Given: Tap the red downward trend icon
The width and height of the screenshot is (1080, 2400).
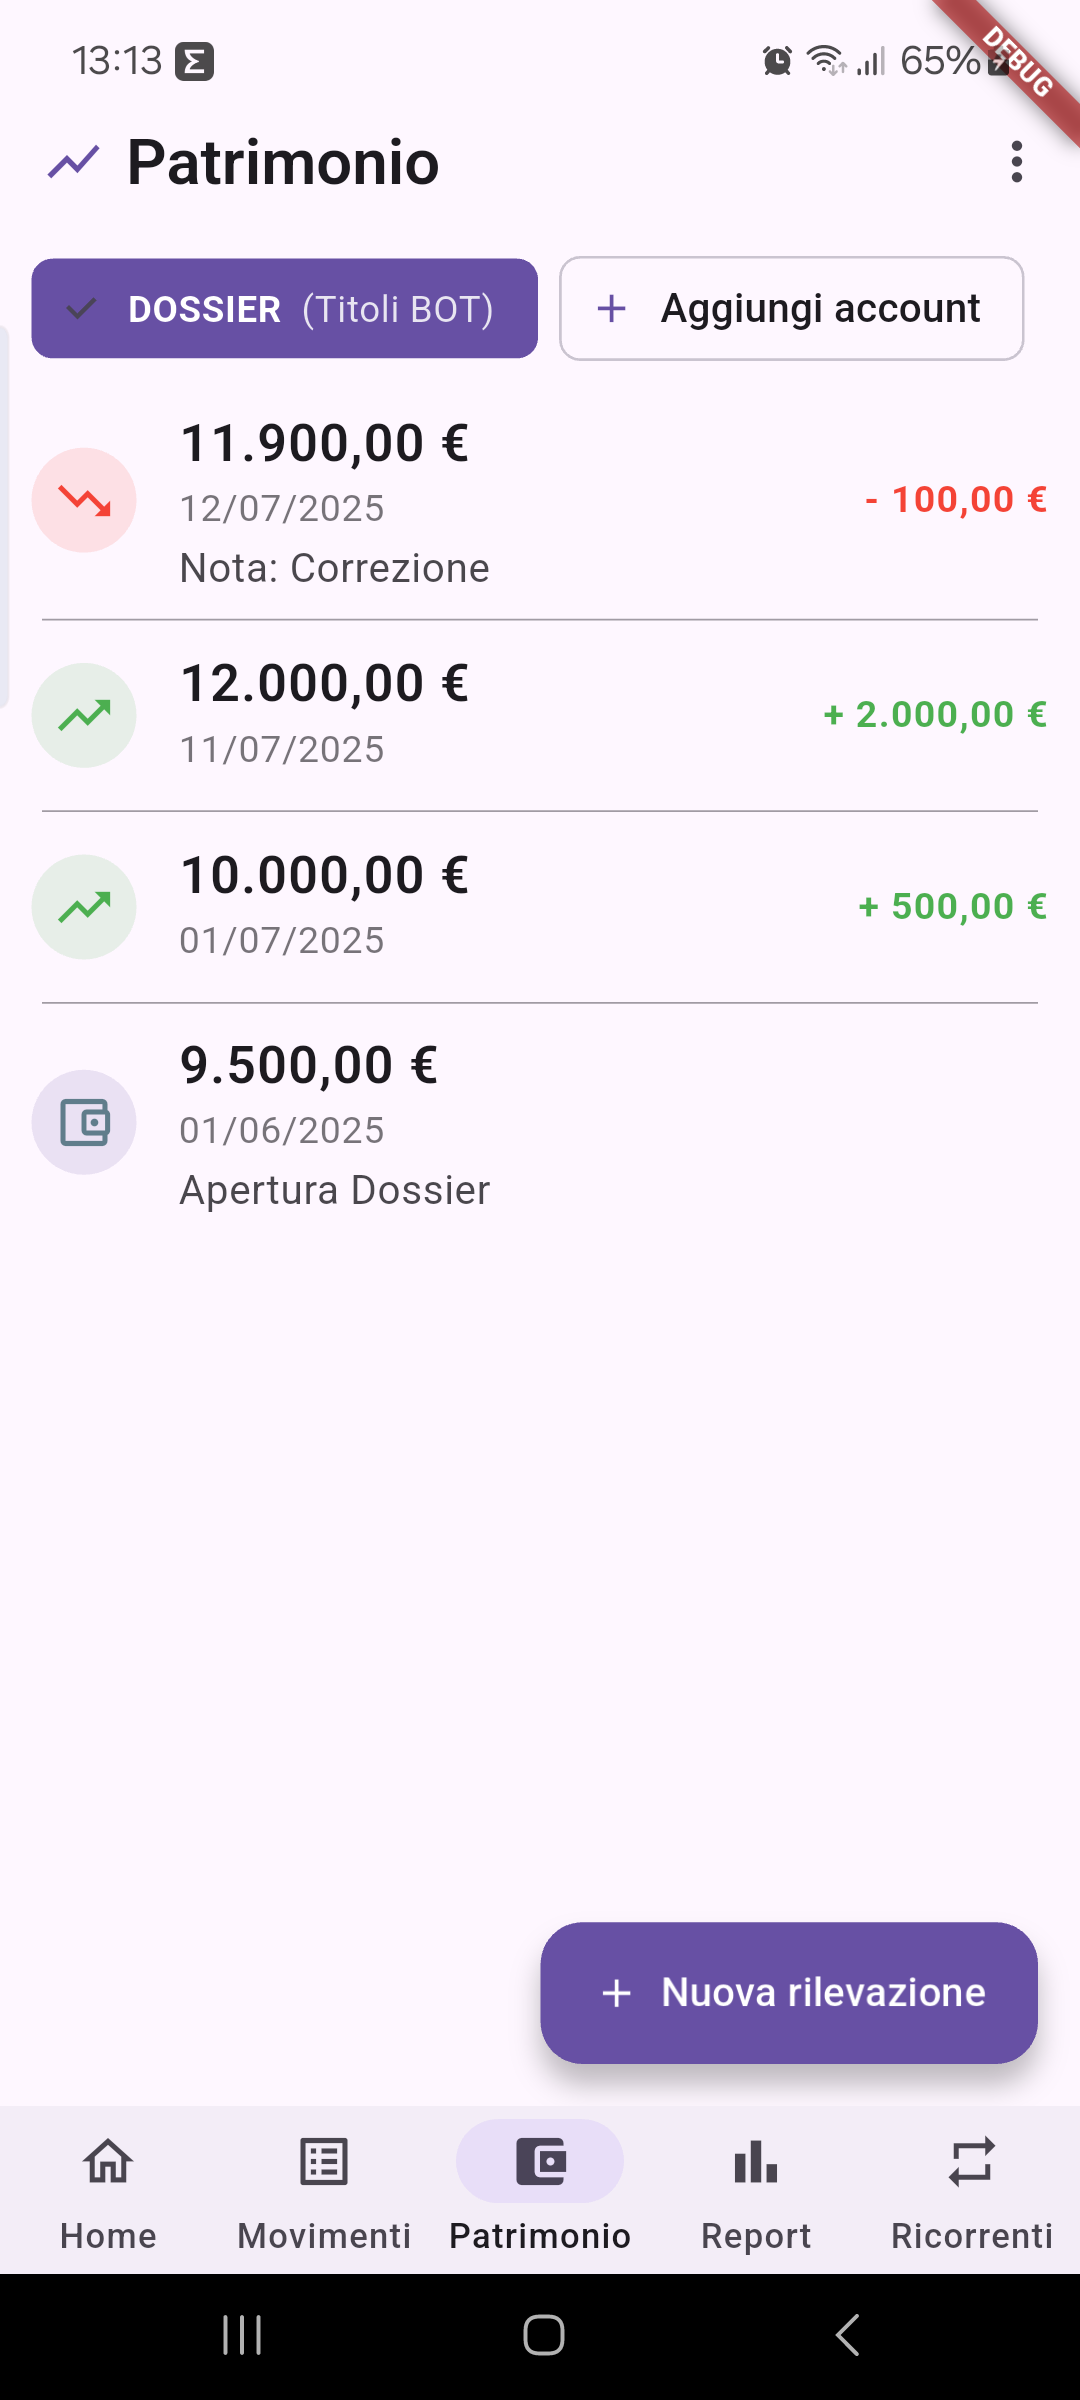Looking at the screenshot, I should tap(84, 500).
